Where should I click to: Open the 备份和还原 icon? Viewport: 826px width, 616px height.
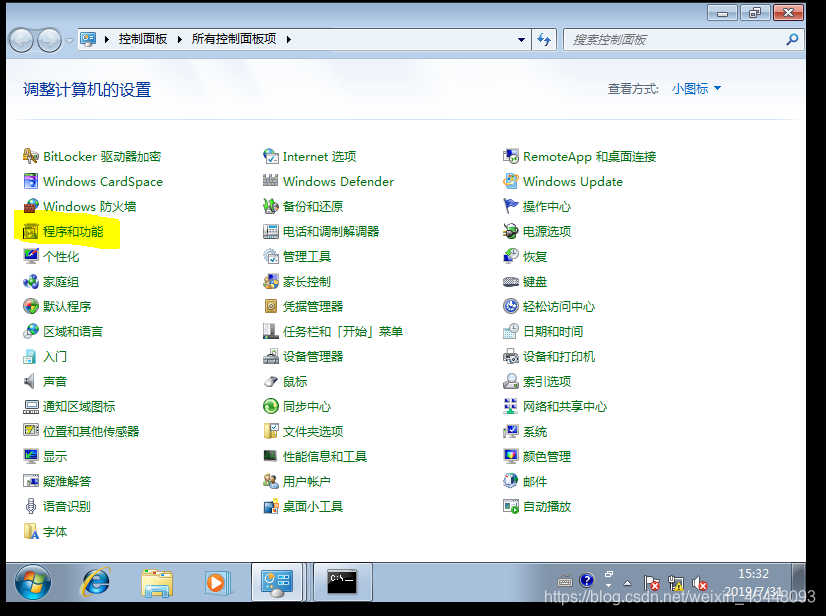click(x=270, y=206)
